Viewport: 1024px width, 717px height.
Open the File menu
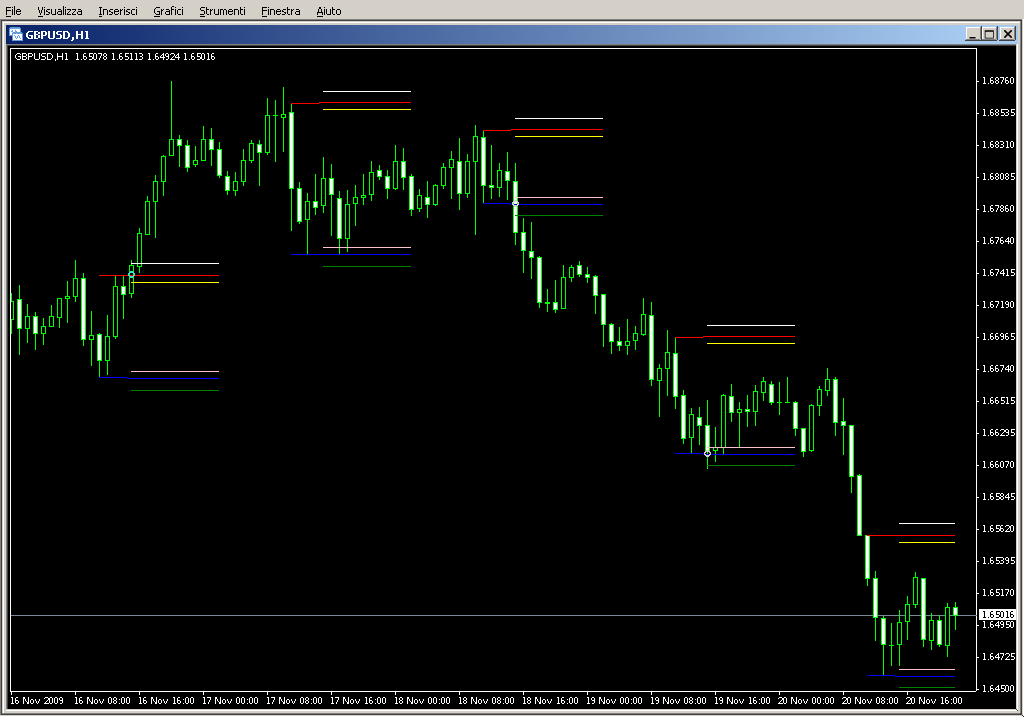point(13,11)
